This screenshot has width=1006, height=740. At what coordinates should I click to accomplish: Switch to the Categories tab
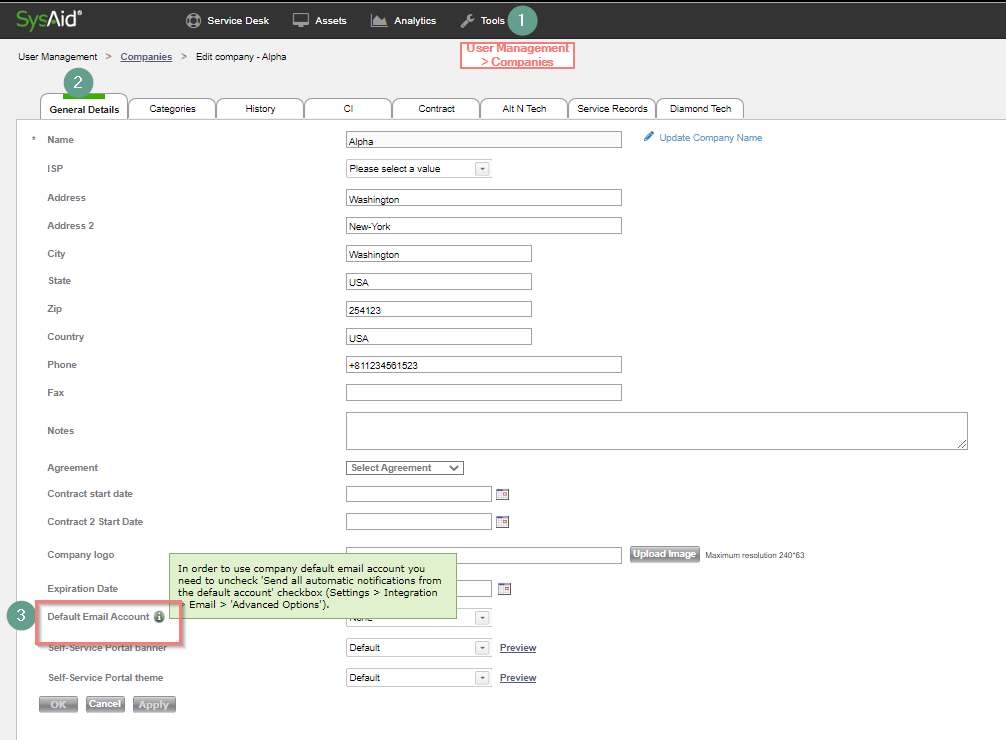click(x=172, y=108)
